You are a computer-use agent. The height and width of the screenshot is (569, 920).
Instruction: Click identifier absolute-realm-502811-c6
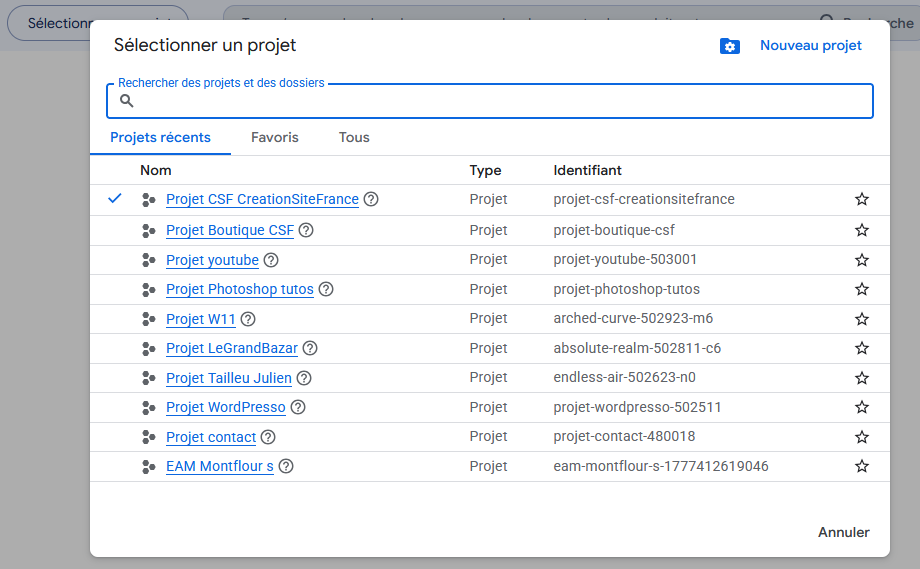(637, 348)
